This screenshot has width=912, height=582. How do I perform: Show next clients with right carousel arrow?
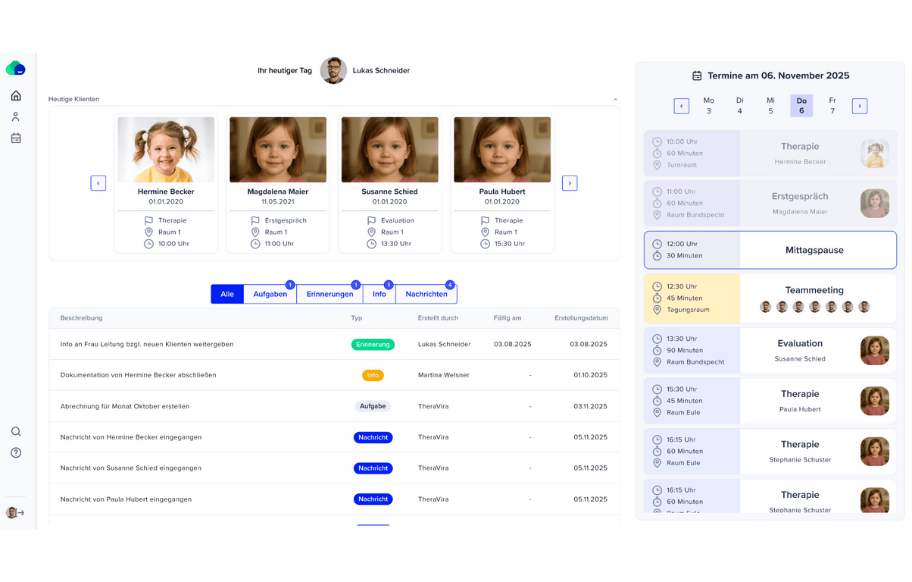tap(569, 183)
